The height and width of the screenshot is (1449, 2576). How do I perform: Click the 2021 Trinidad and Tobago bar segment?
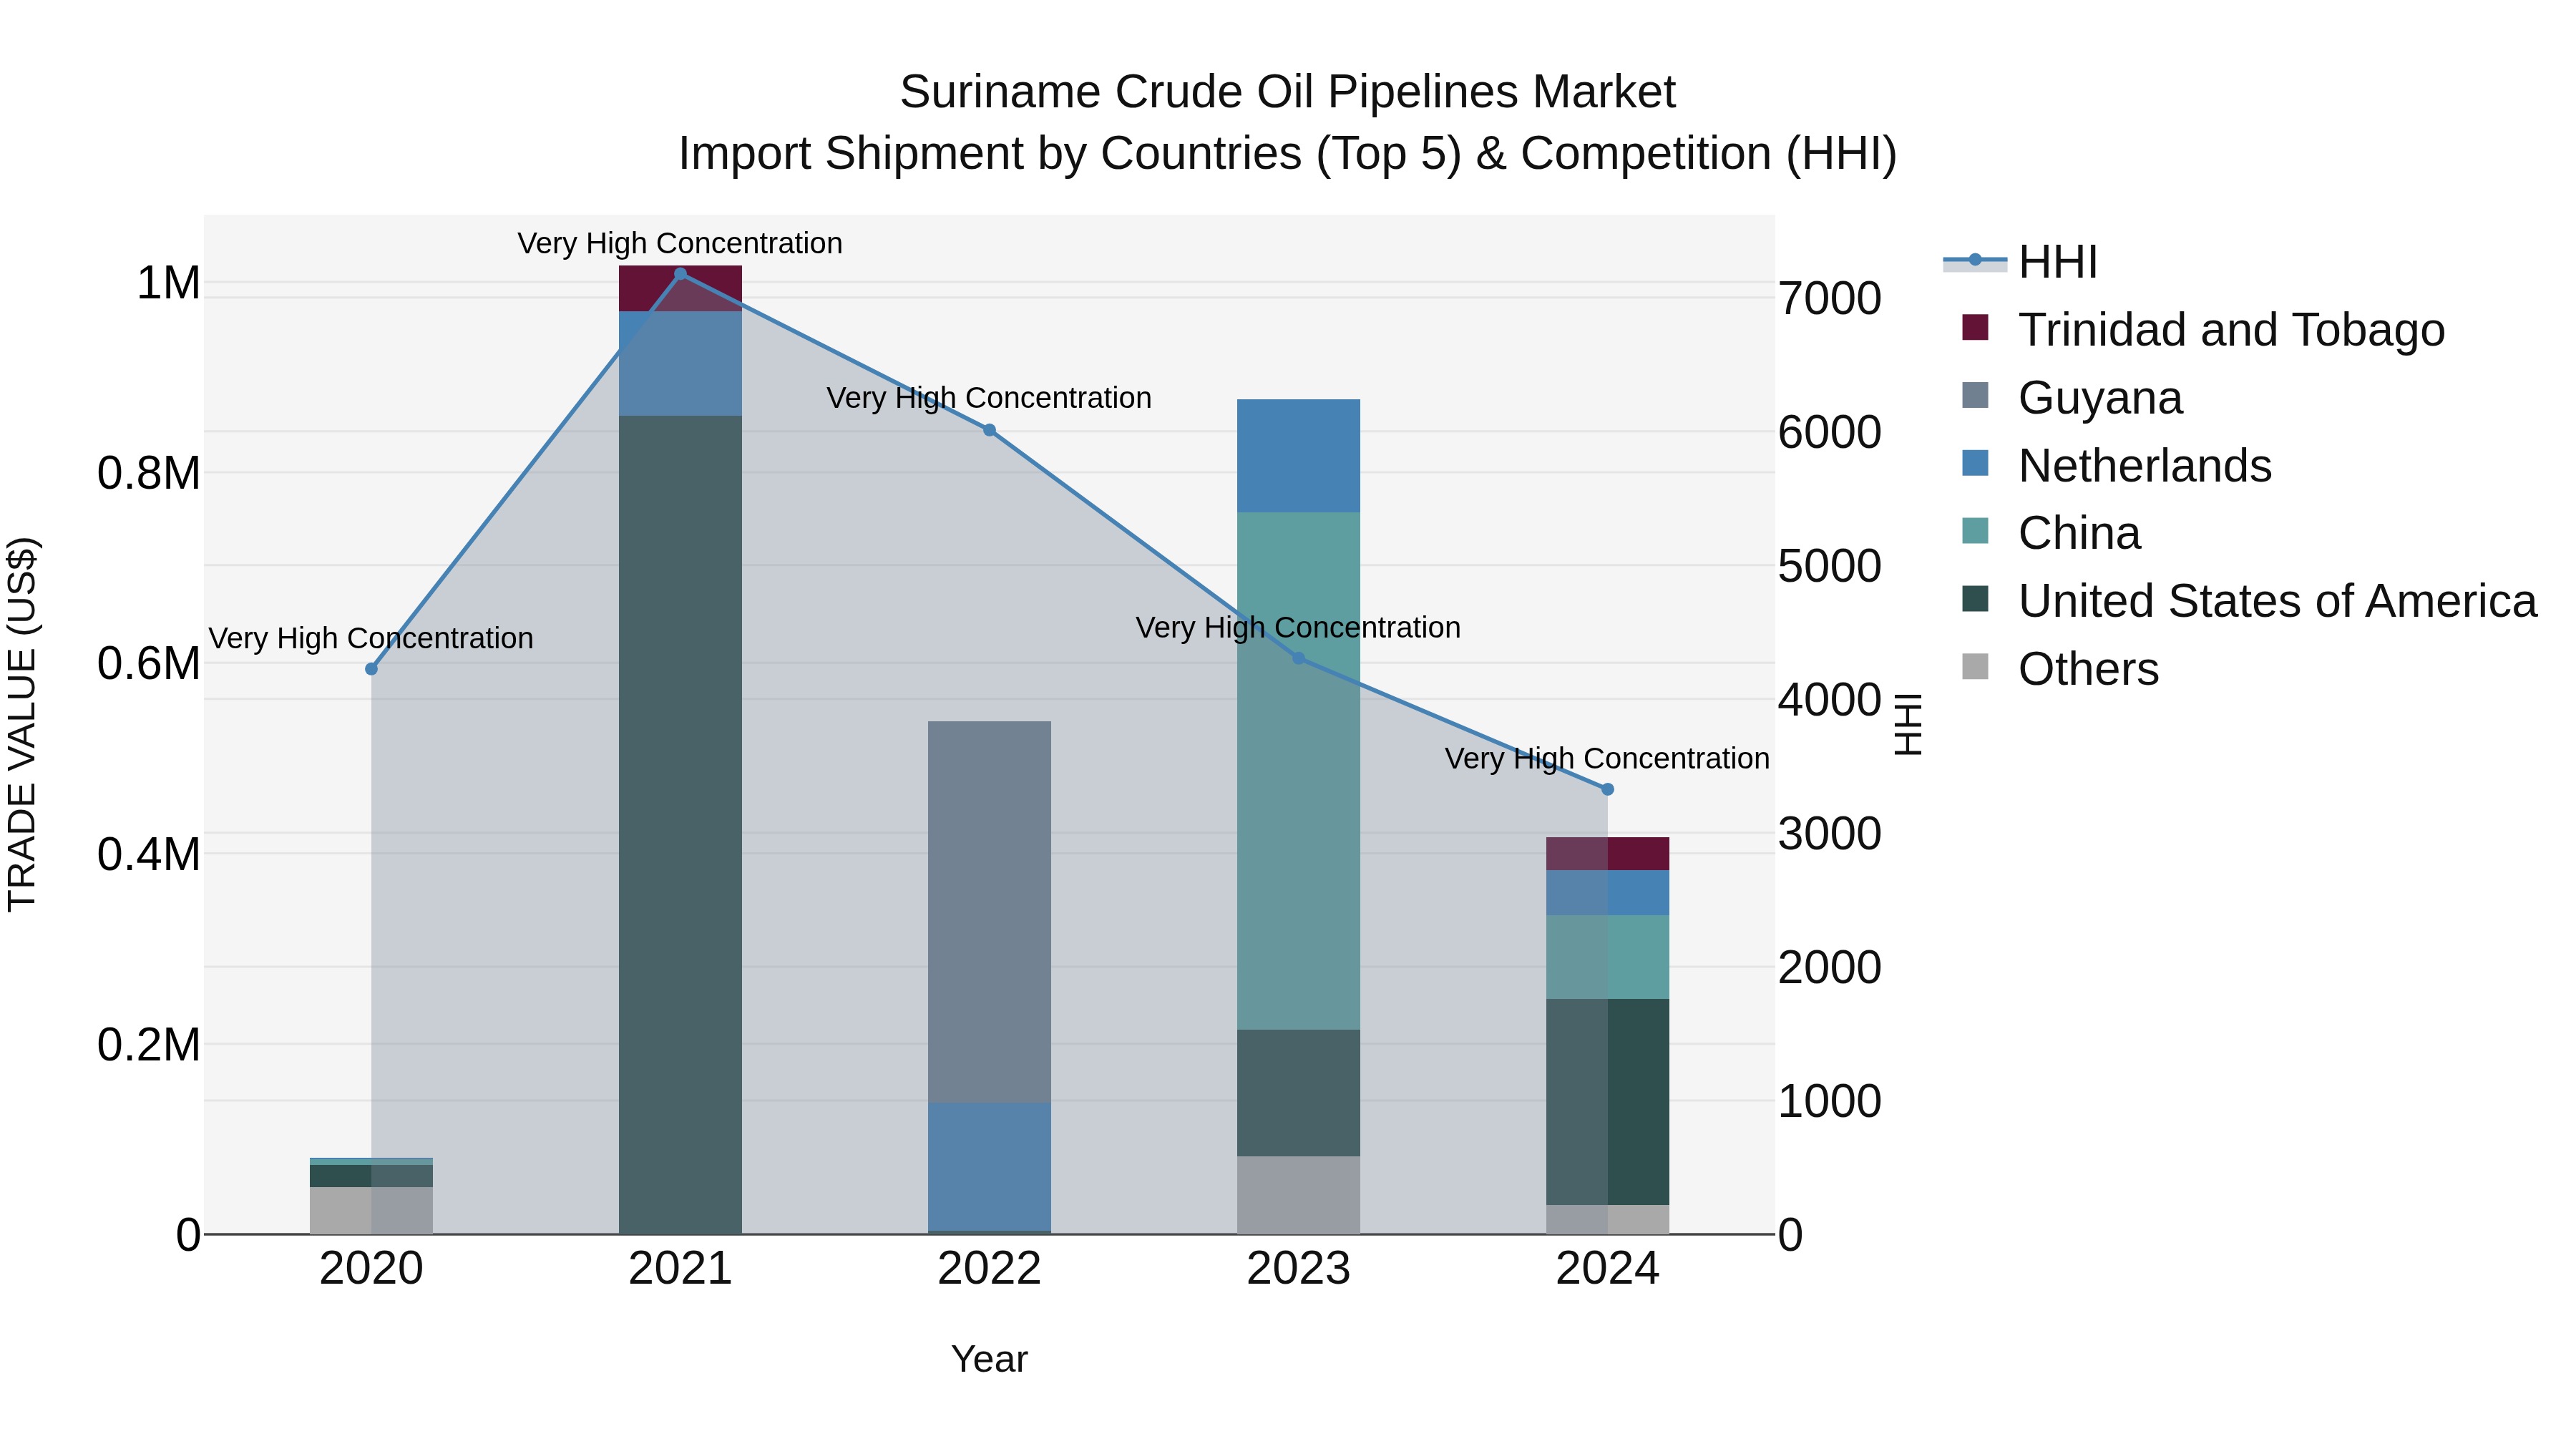point(681,289)
